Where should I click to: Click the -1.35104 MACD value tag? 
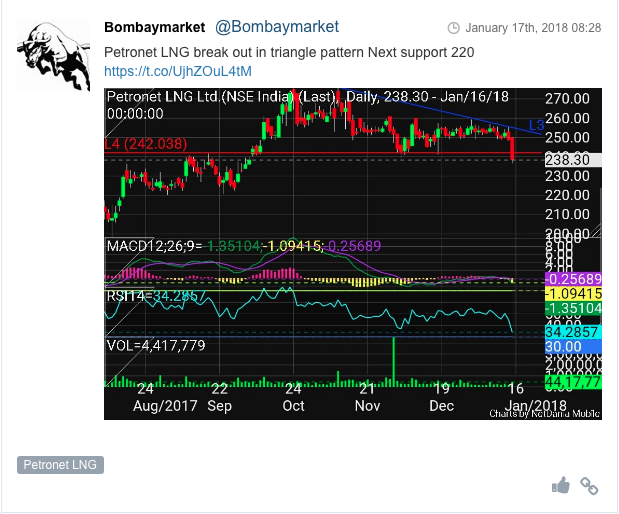573,308
